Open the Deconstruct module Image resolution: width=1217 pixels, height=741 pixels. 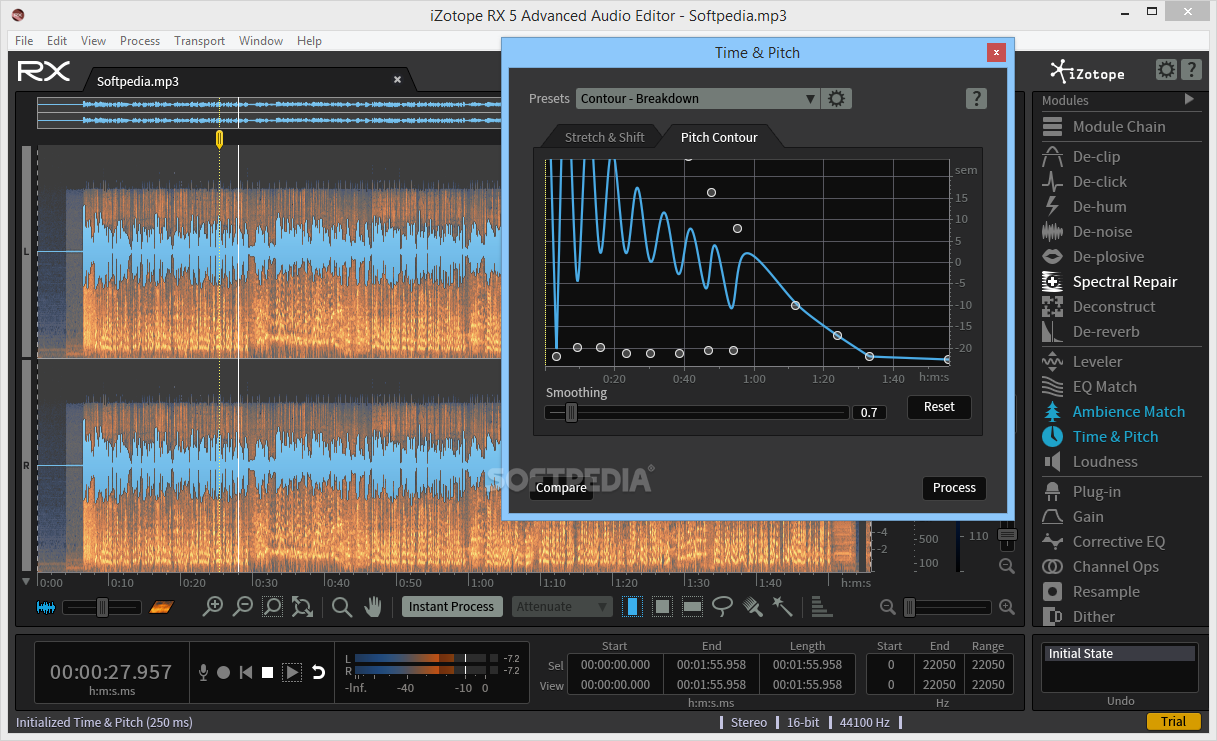click(x=1113, y=307)
